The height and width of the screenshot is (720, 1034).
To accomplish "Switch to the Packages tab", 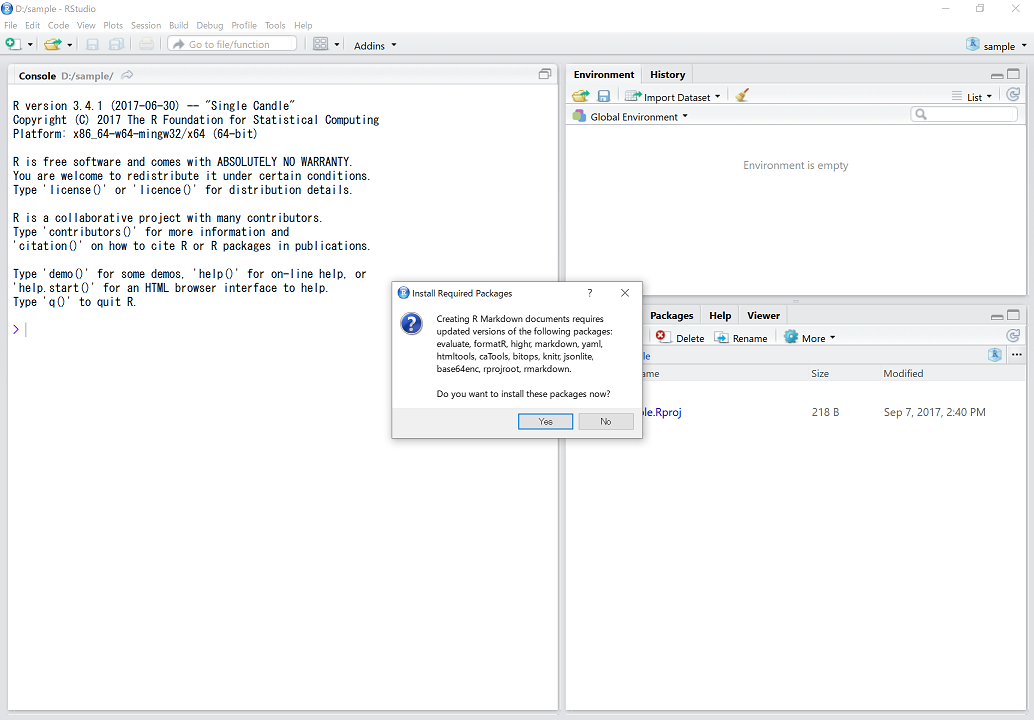I will 672,315.
